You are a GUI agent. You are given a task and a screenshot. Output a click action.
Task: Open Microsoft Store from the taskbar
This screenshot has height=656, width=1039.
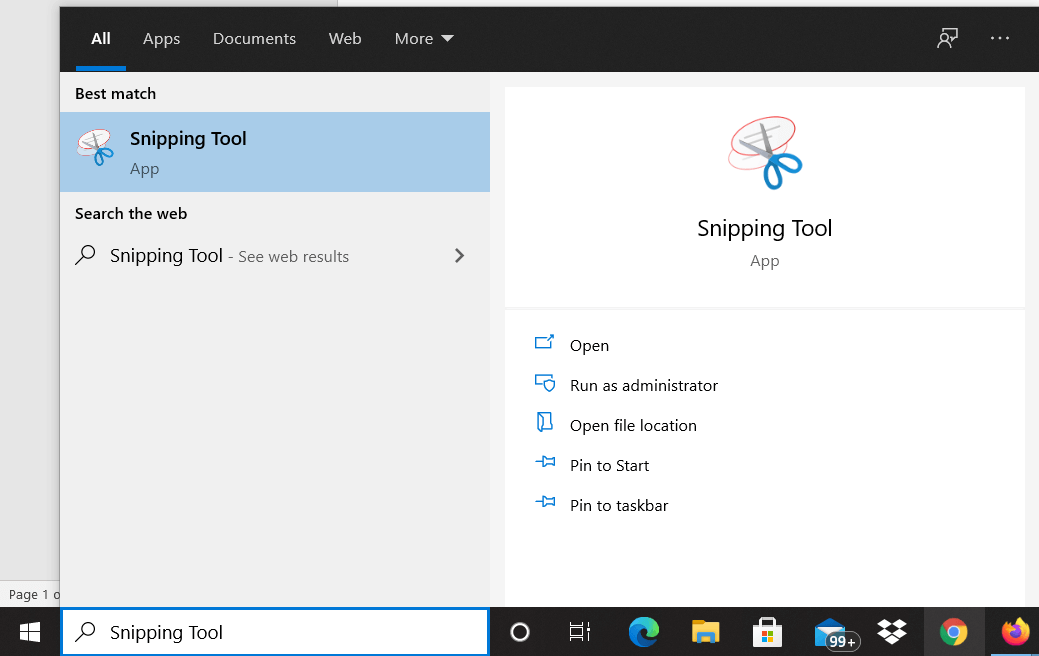click(767, 632)
